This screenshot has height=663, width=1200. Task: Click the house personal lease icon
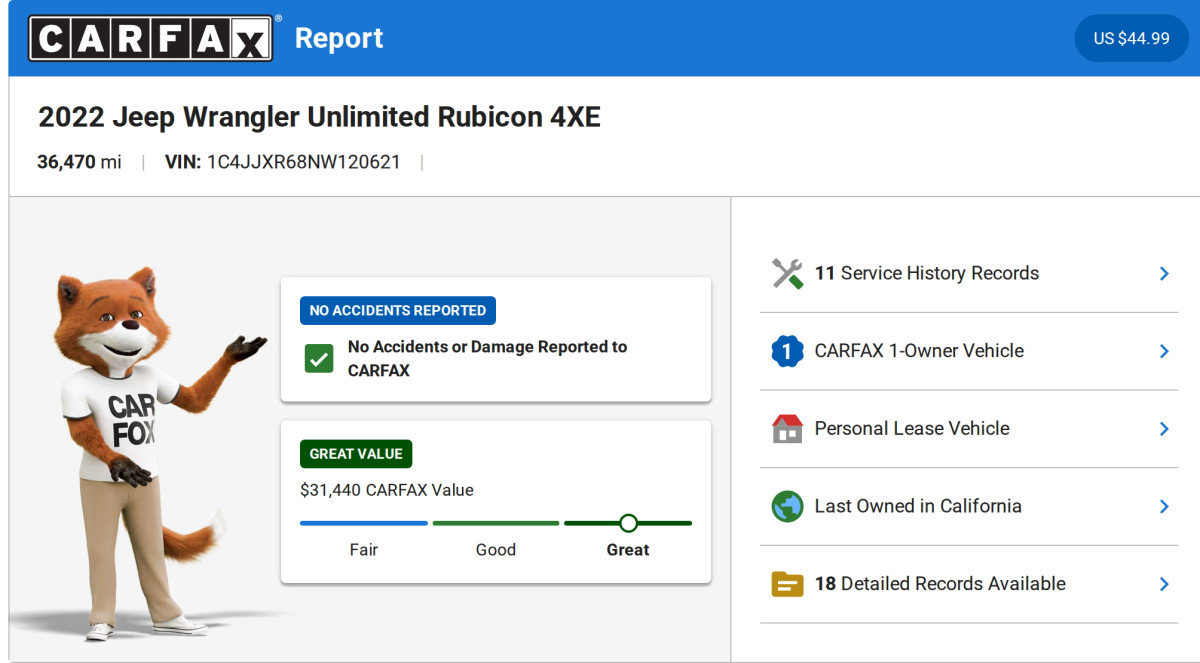788,428
